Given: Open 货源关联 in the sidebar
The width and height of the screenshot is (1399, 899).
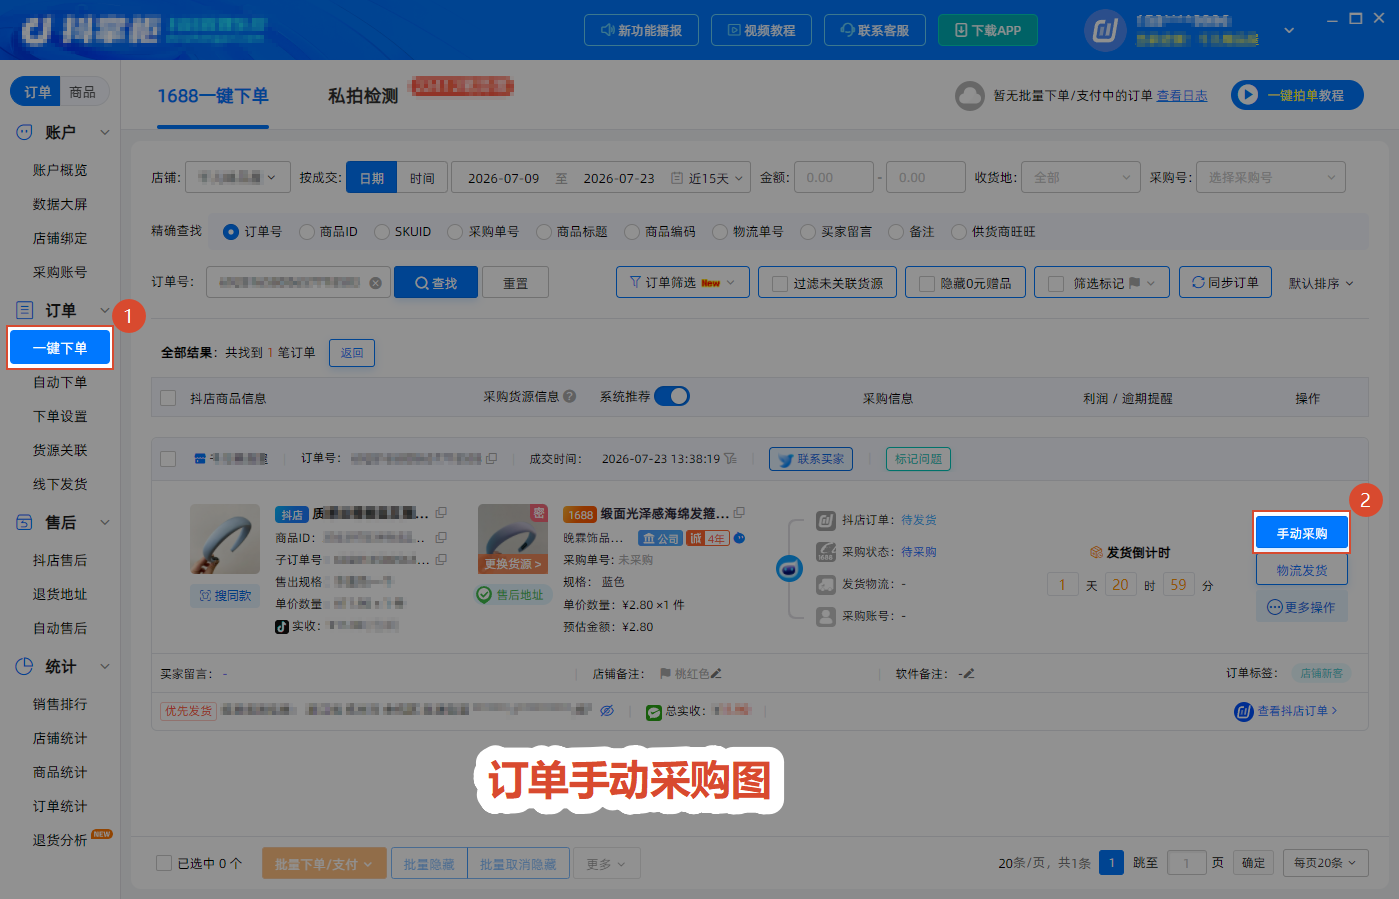Looking at the screenshot, I should 60,450.
